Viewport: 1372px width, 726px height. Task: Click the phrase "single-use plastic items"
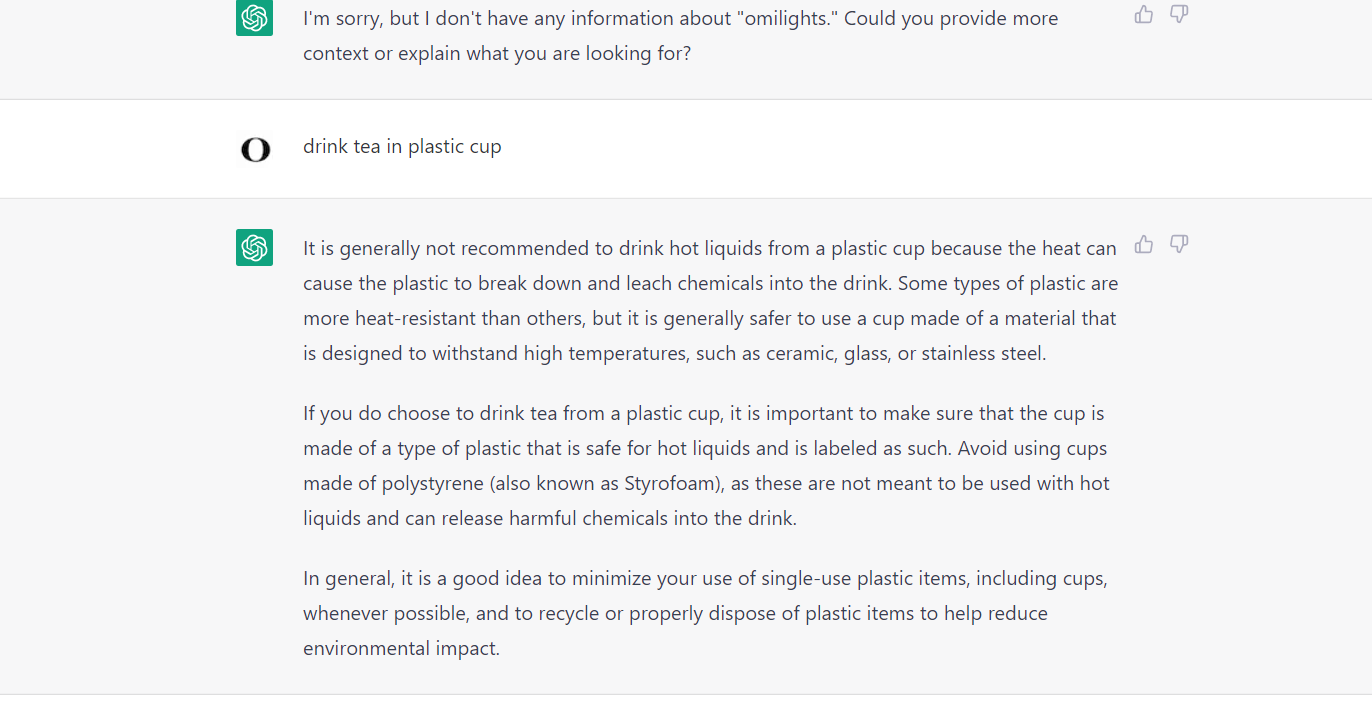862,579
